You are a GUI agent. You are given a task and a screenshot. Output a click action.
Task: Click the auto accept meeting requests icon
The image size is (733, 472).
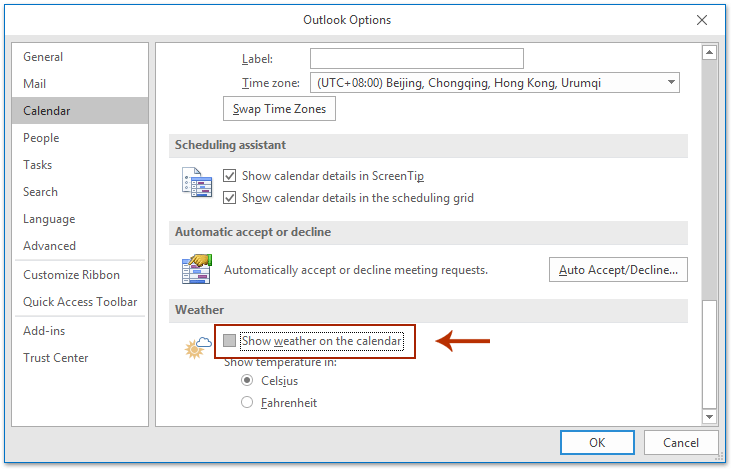click(x=197, y=269)
